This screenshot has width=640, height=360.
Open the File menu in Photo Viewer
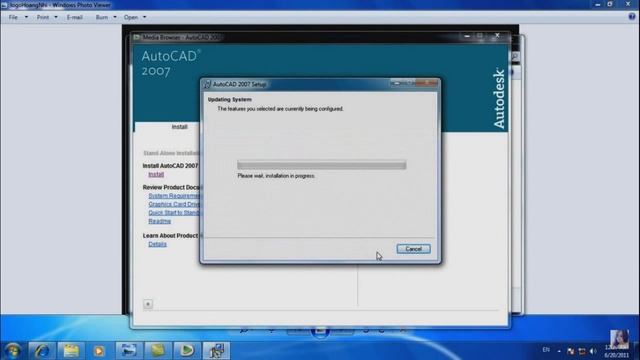pos(13,17)
